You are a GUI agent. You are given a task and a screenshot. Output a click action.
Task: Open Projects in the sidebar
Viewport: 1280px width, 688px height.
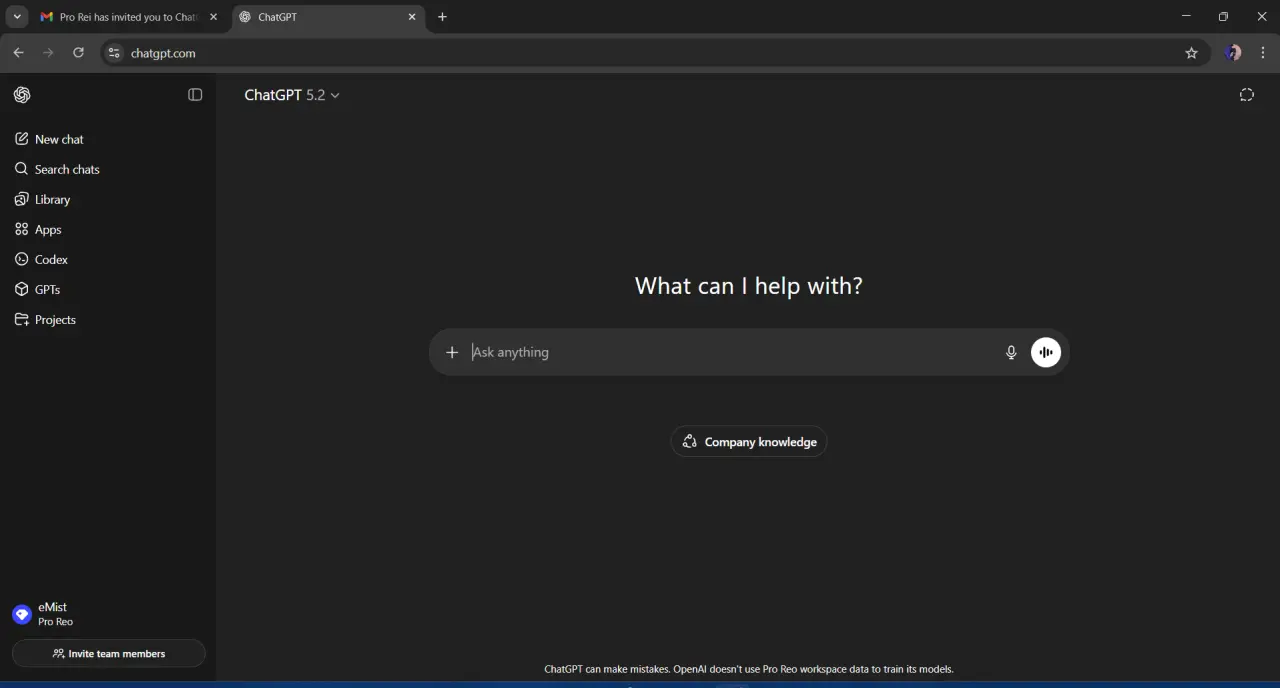[x=108, y=319]
